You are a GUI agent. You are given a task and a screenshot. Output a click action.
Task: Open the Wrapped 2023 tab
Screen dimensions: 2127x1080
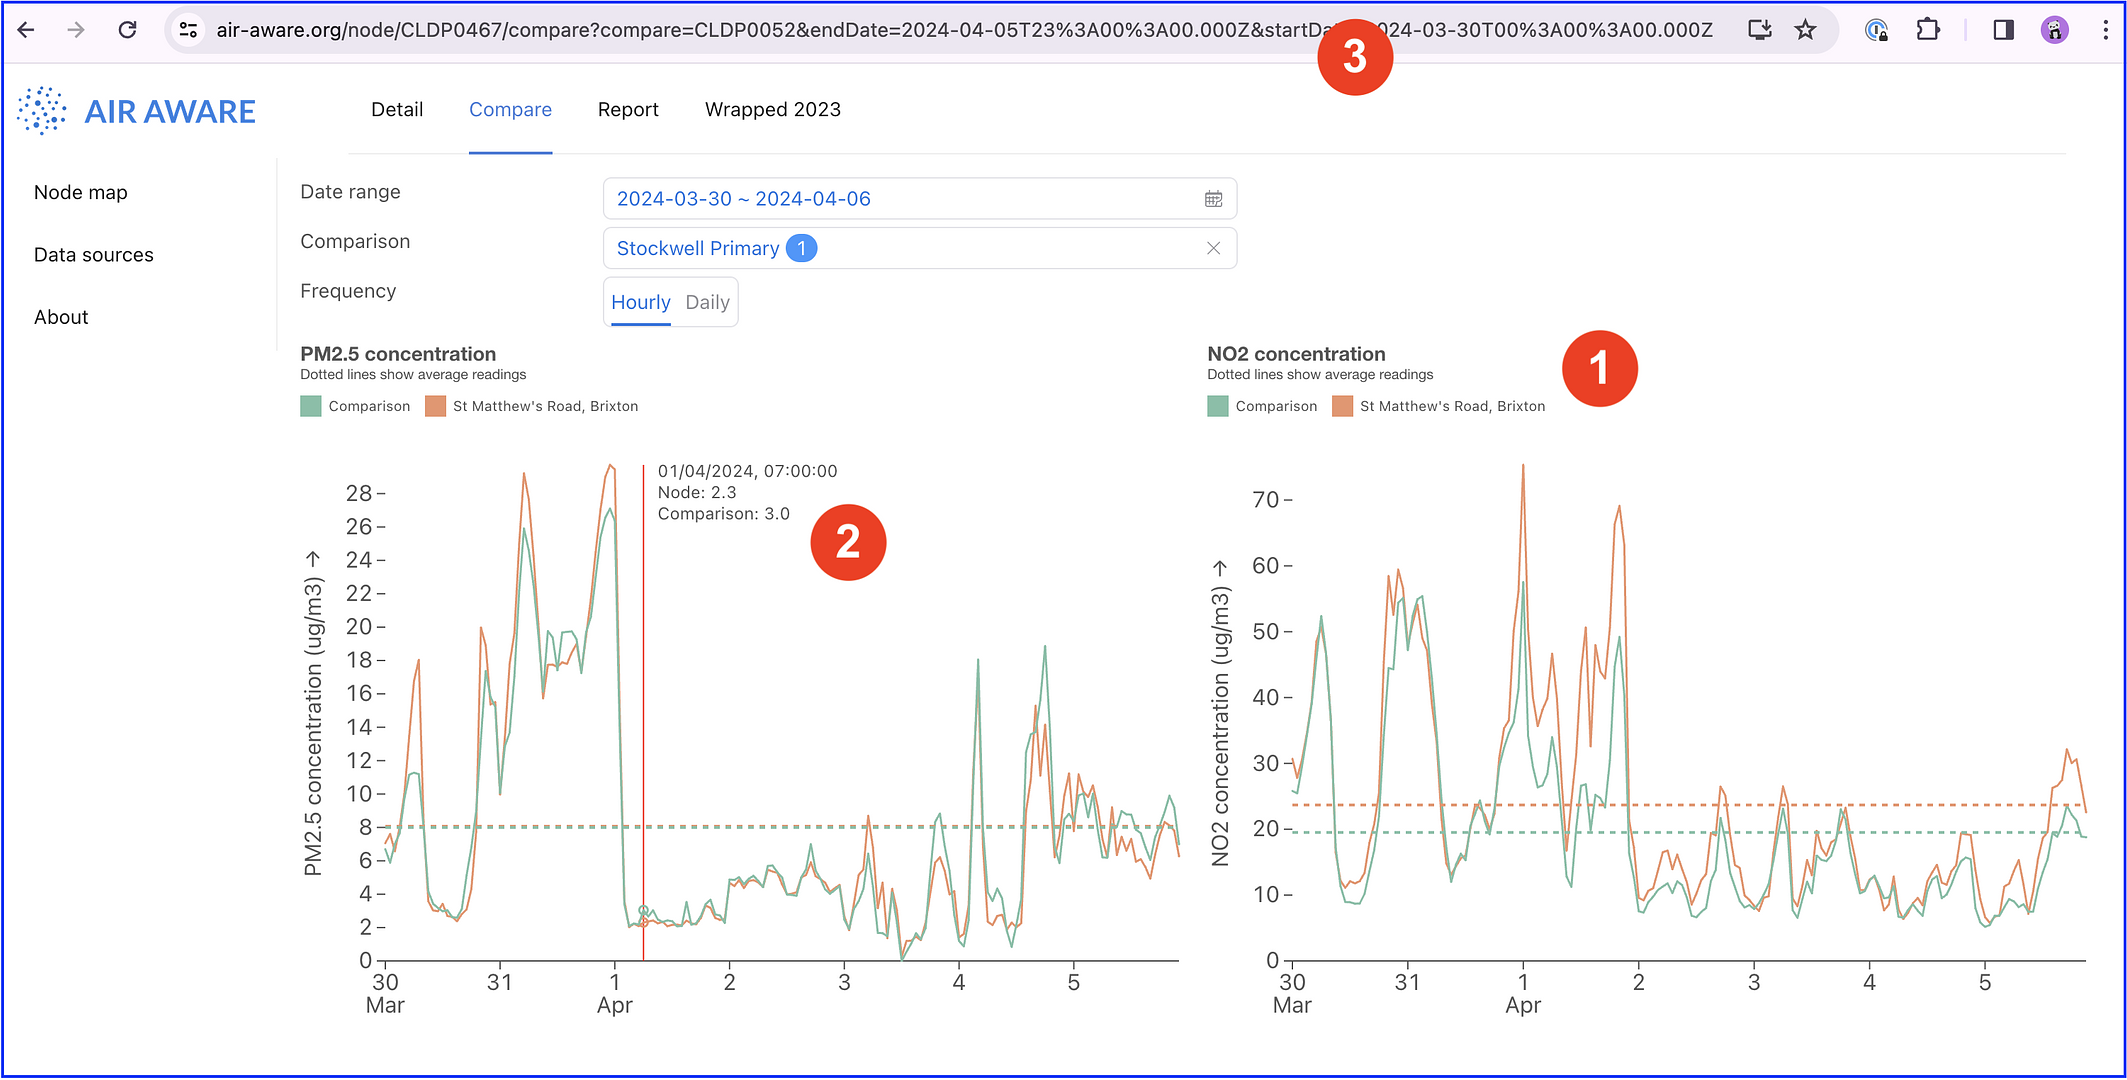773,110
